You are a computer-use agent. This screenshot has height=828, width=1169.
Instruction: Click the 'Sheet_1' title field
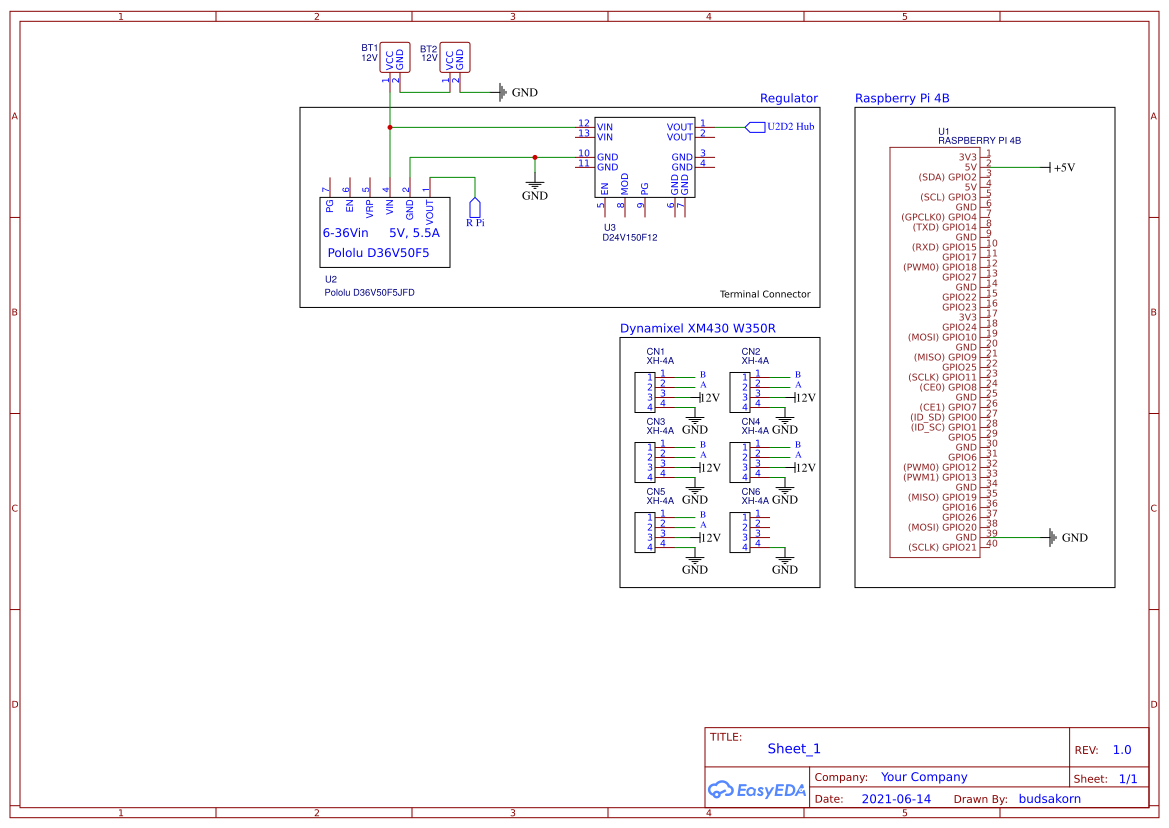pyautogui.click(x=794, y=749)
